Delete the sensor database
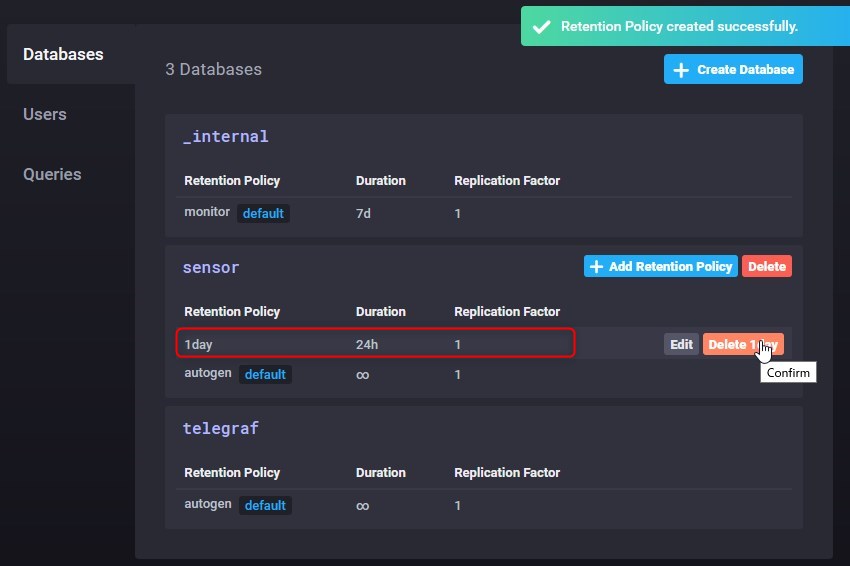 point(766,267)
